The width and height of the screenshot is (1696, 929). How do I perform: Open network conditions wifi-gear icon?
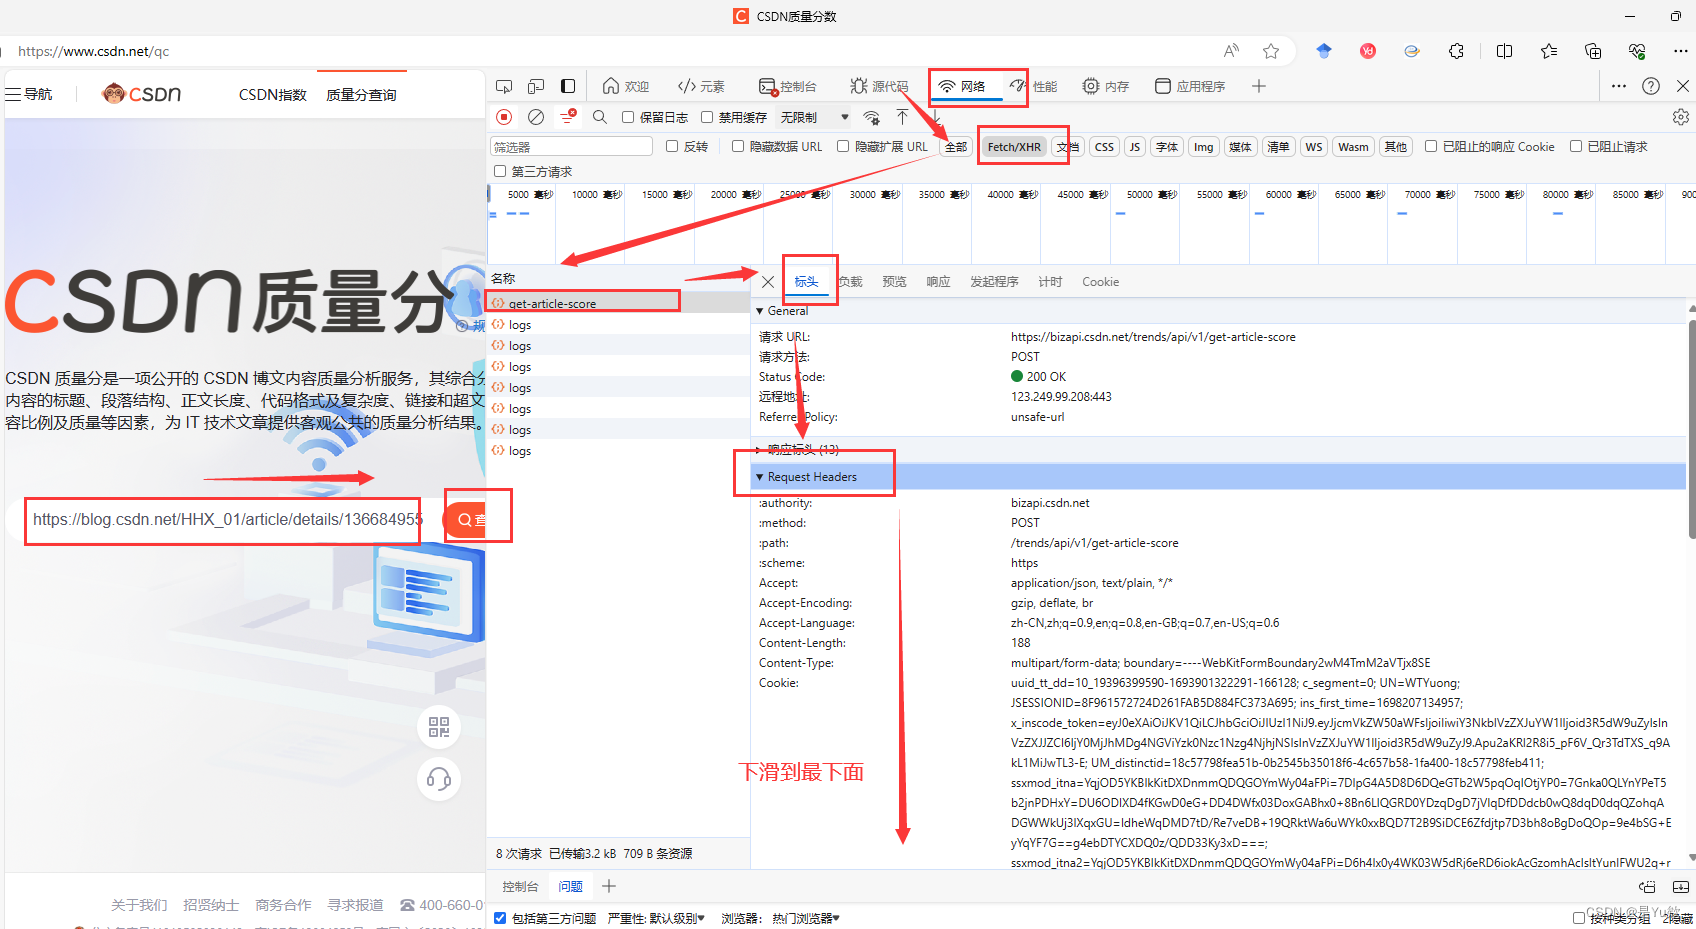point(872,117)
